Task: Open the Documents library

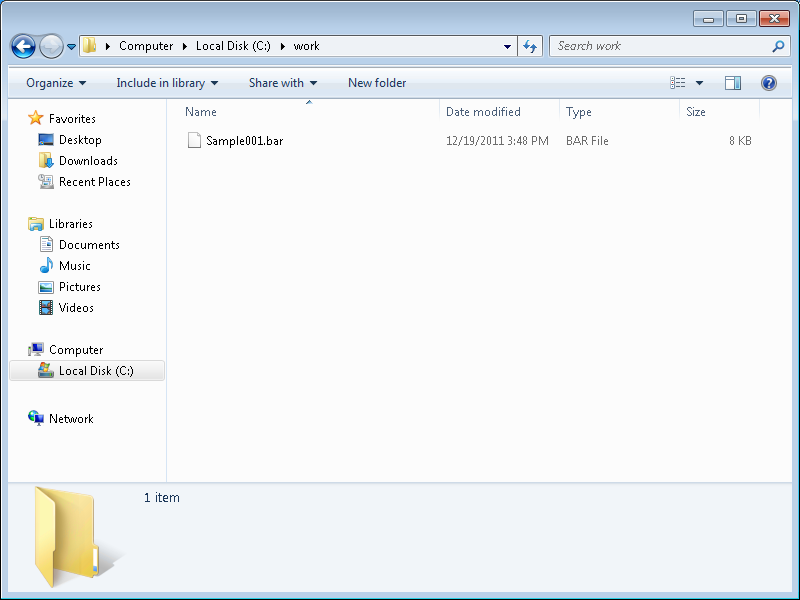Action: pos(89,245)
